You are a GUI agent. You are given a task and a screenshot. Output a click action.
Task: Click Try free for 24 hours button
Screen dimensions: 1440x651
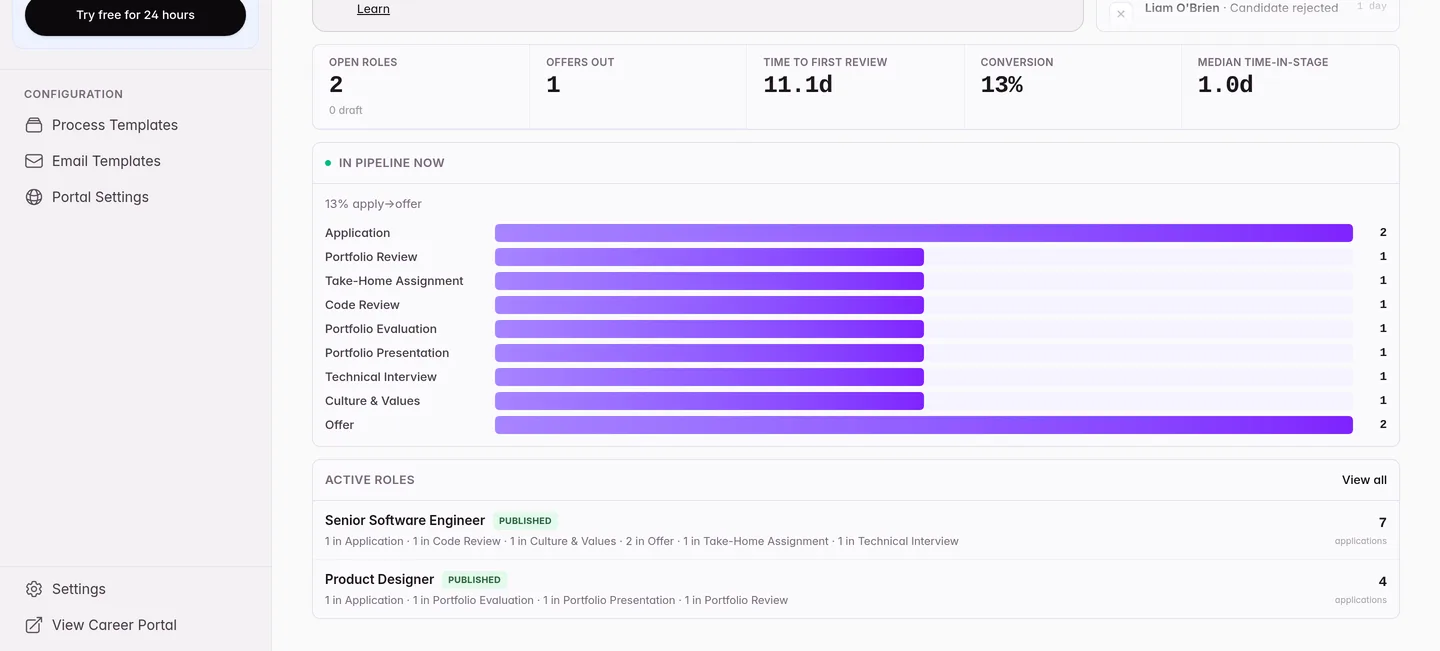135,16
